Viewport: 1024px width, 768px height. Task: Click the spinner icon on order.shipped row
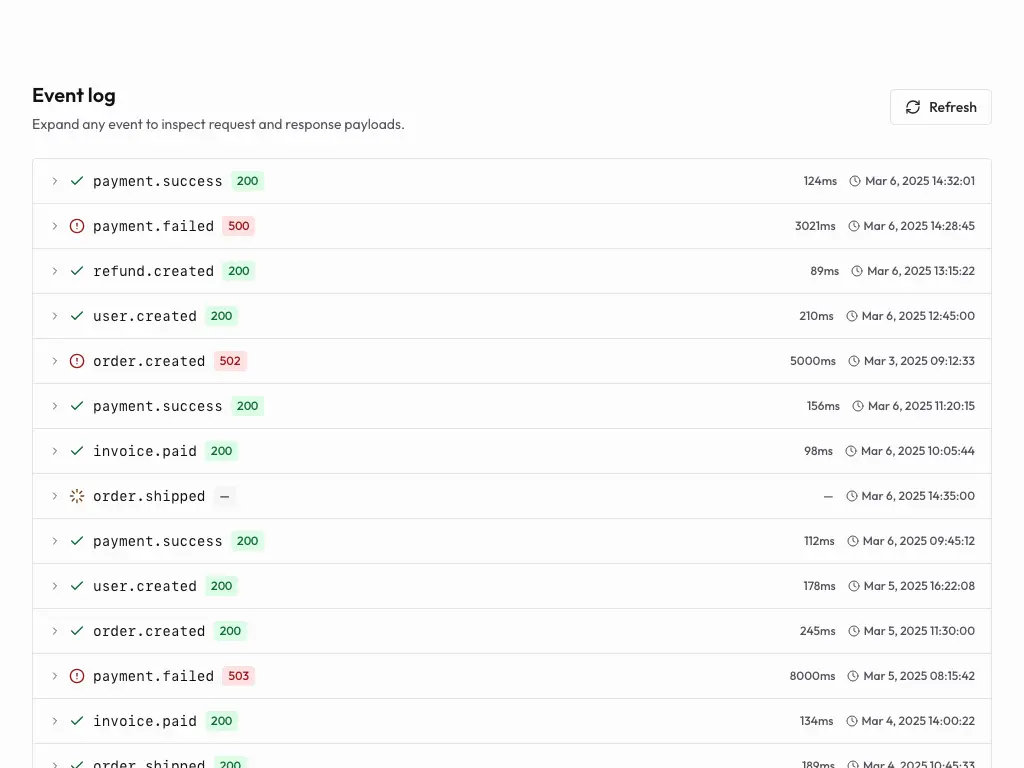[x=77, y=496]
